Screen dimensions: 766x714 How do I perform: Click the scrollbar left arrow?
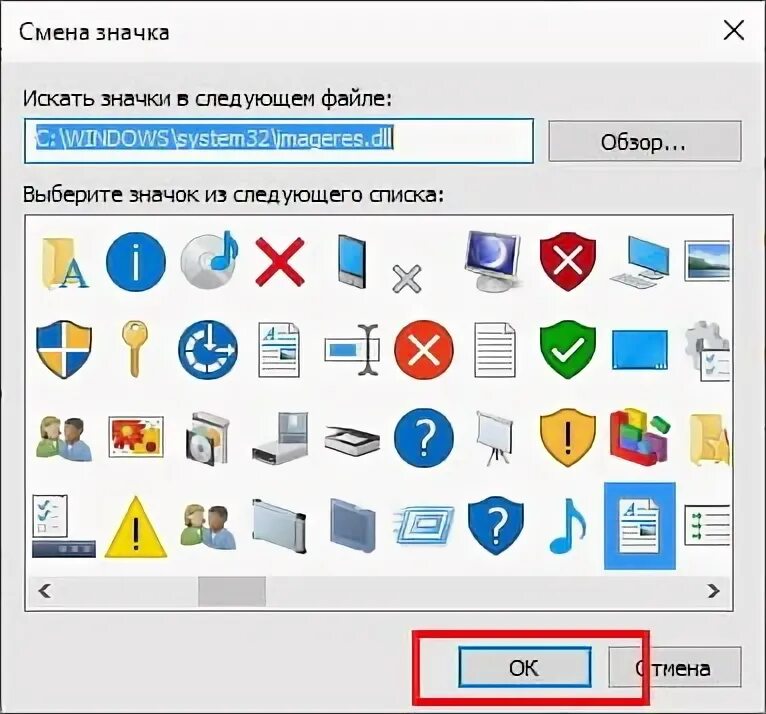coord(45,591)
